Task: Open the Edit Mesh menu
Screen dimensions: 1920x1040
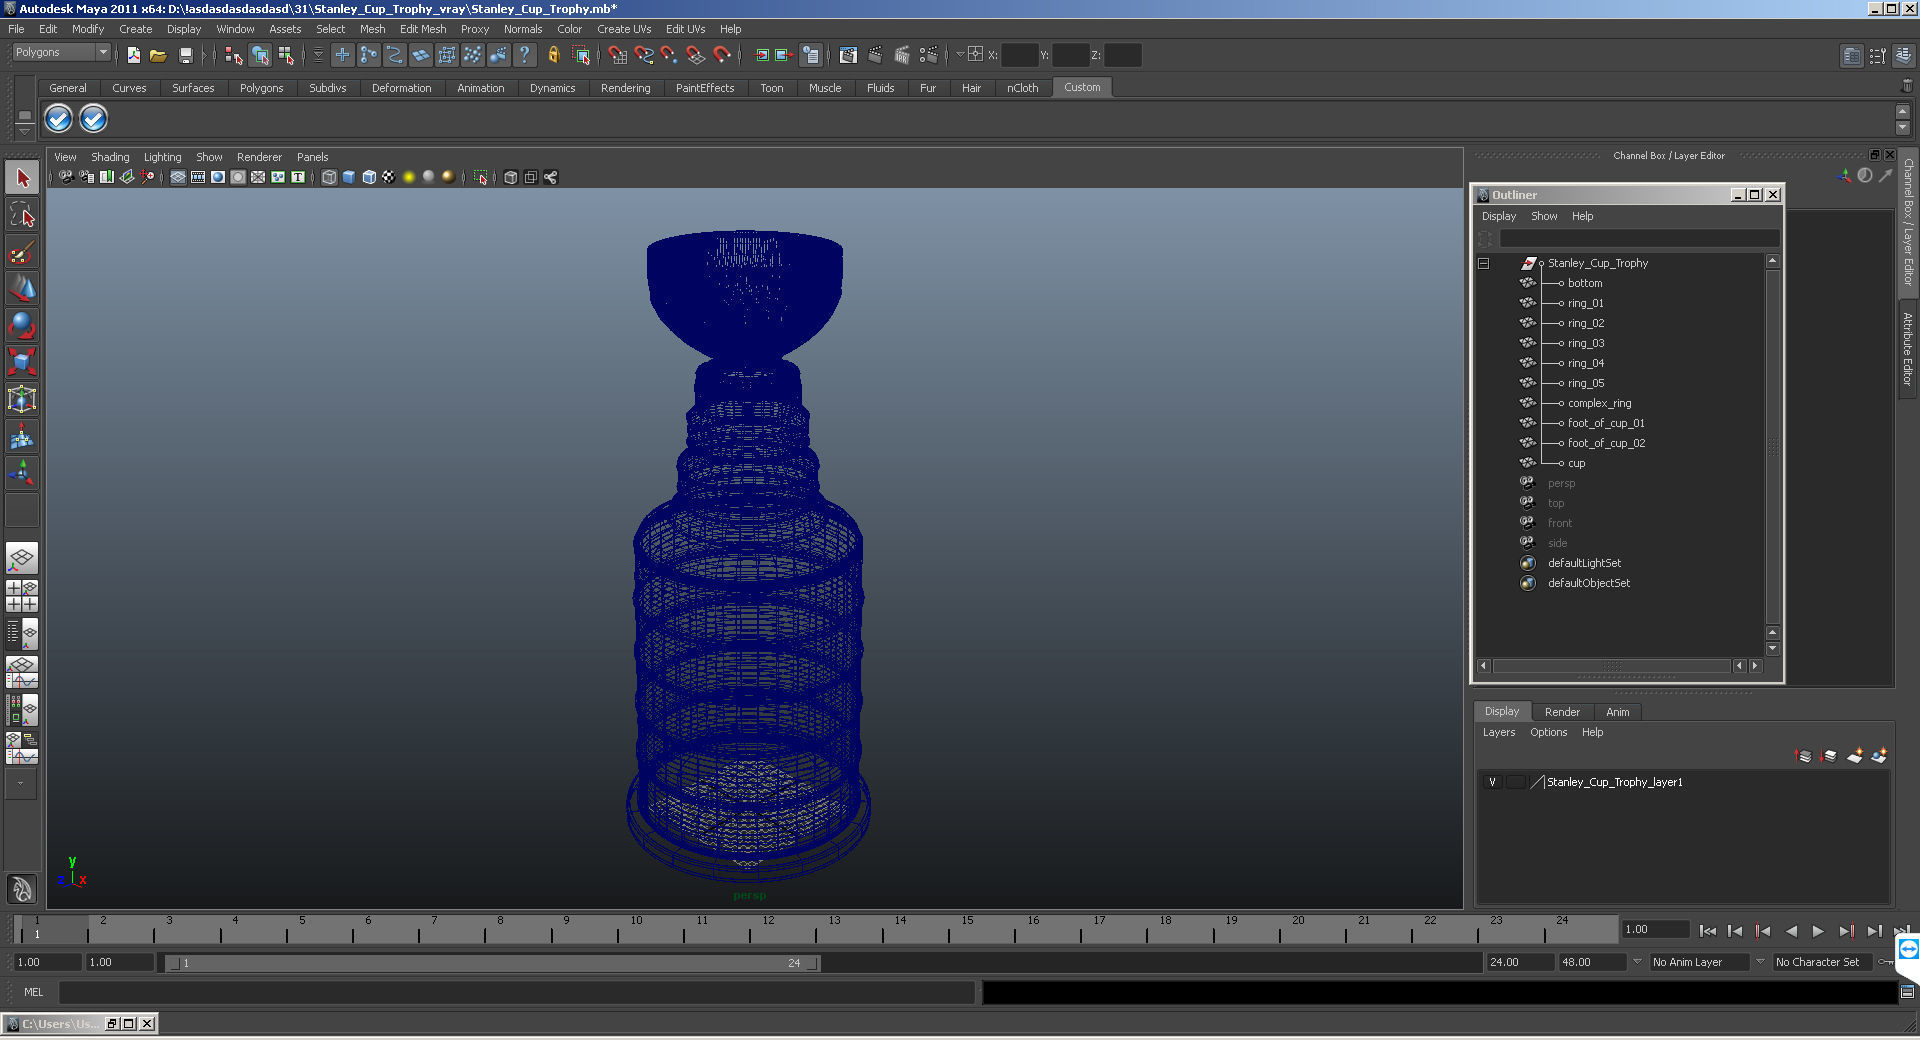Action: point(423,29)
